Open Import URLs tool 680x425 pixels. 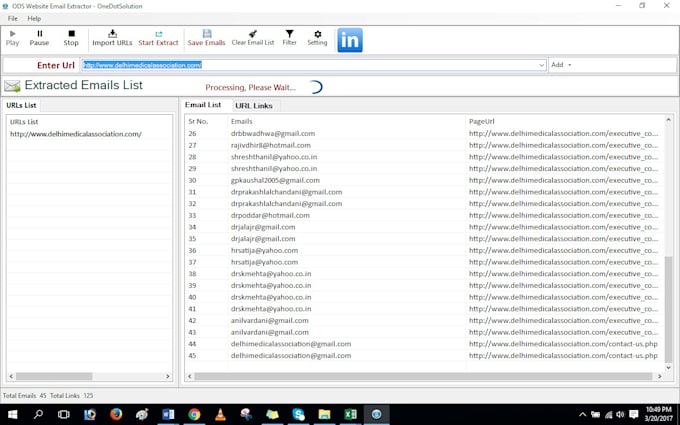[x=112, y=38]
